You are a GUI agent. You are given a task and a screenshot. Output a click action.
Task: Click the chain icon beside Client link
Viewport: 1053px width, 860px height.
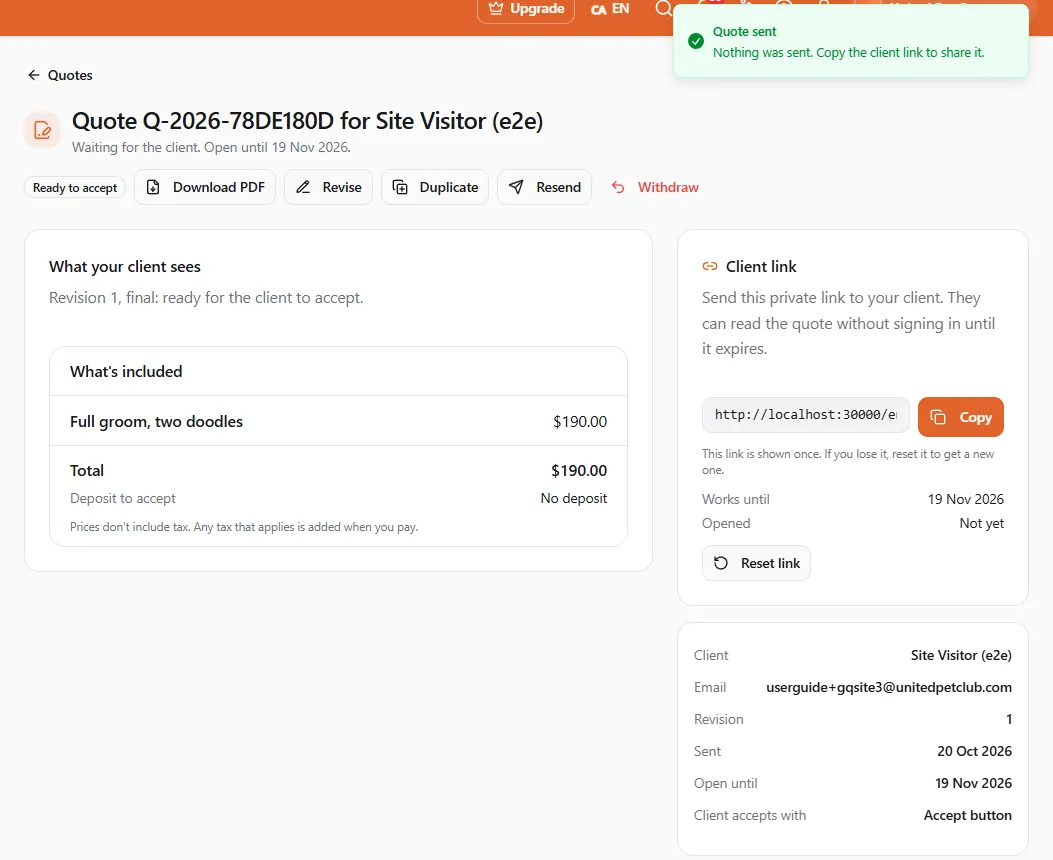tap(709, 267)
